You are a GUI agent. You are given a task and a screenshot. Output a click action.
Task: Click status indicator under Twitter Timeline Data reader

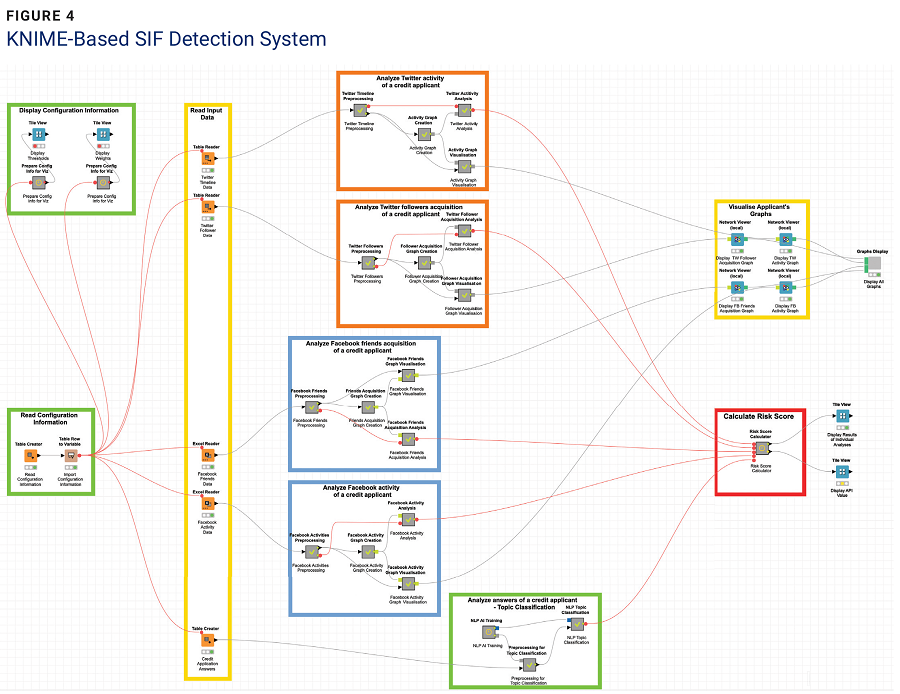(x=208, y=170)
